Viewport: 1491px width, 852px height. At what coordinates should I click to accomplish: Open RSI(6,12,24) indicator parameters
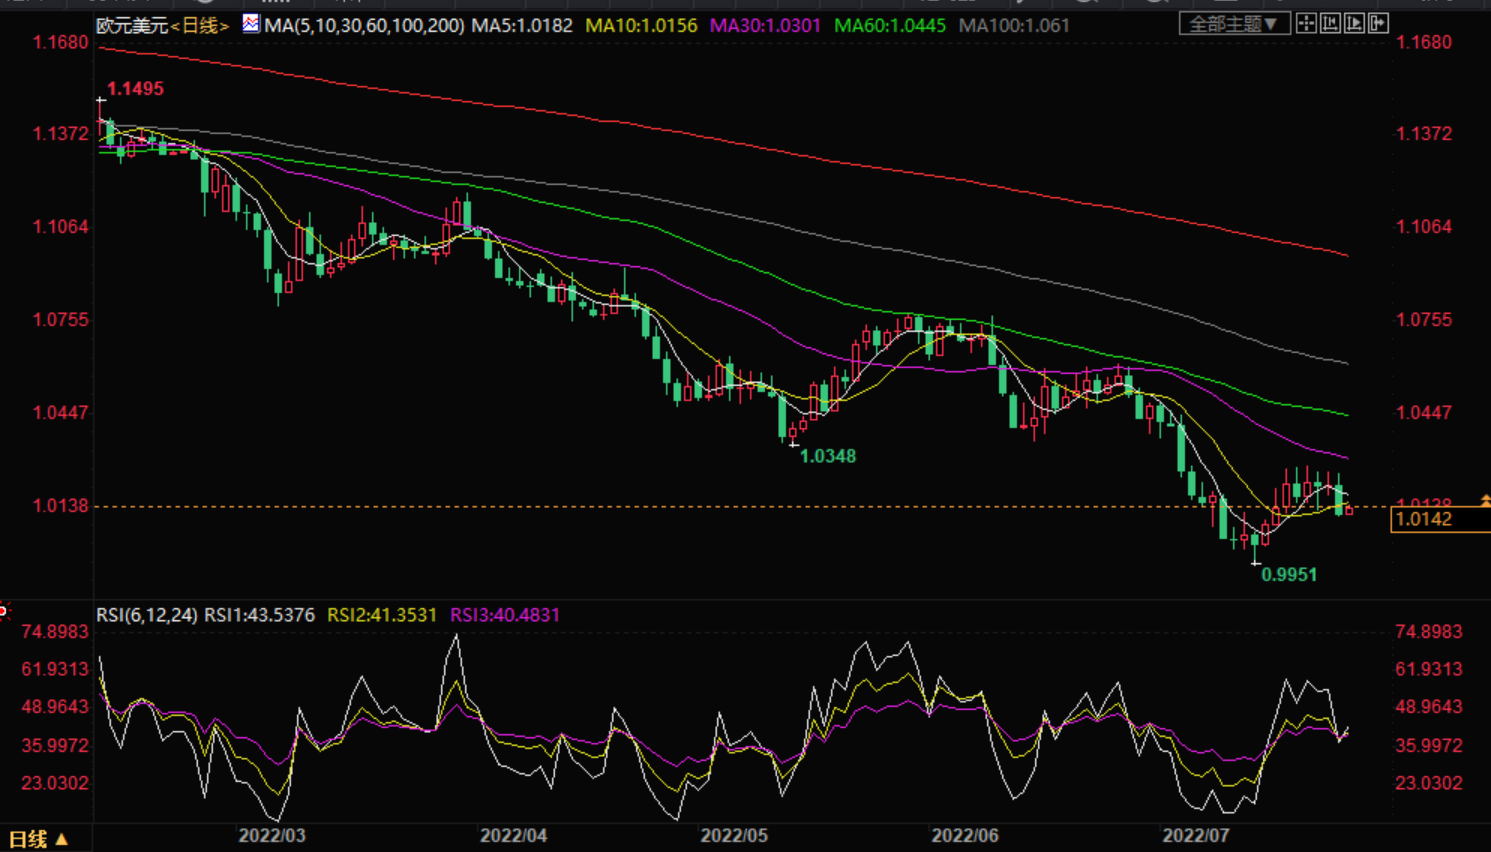[x=146, y=615]
